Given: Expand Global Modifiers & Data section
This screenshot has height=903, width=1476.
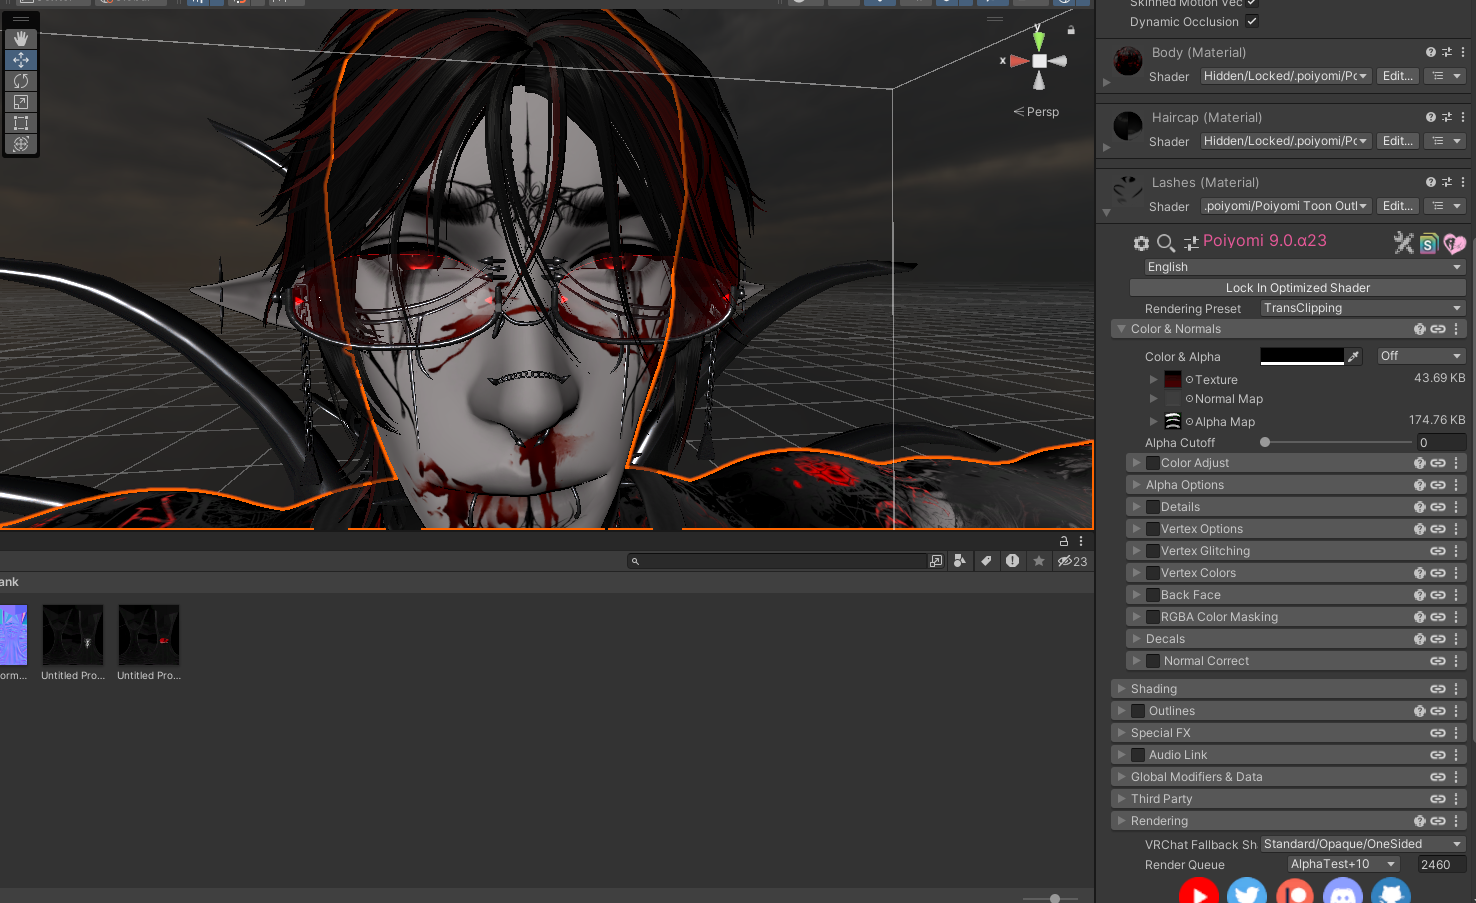Looking at the screenshot, I should tap(1121, 777).
